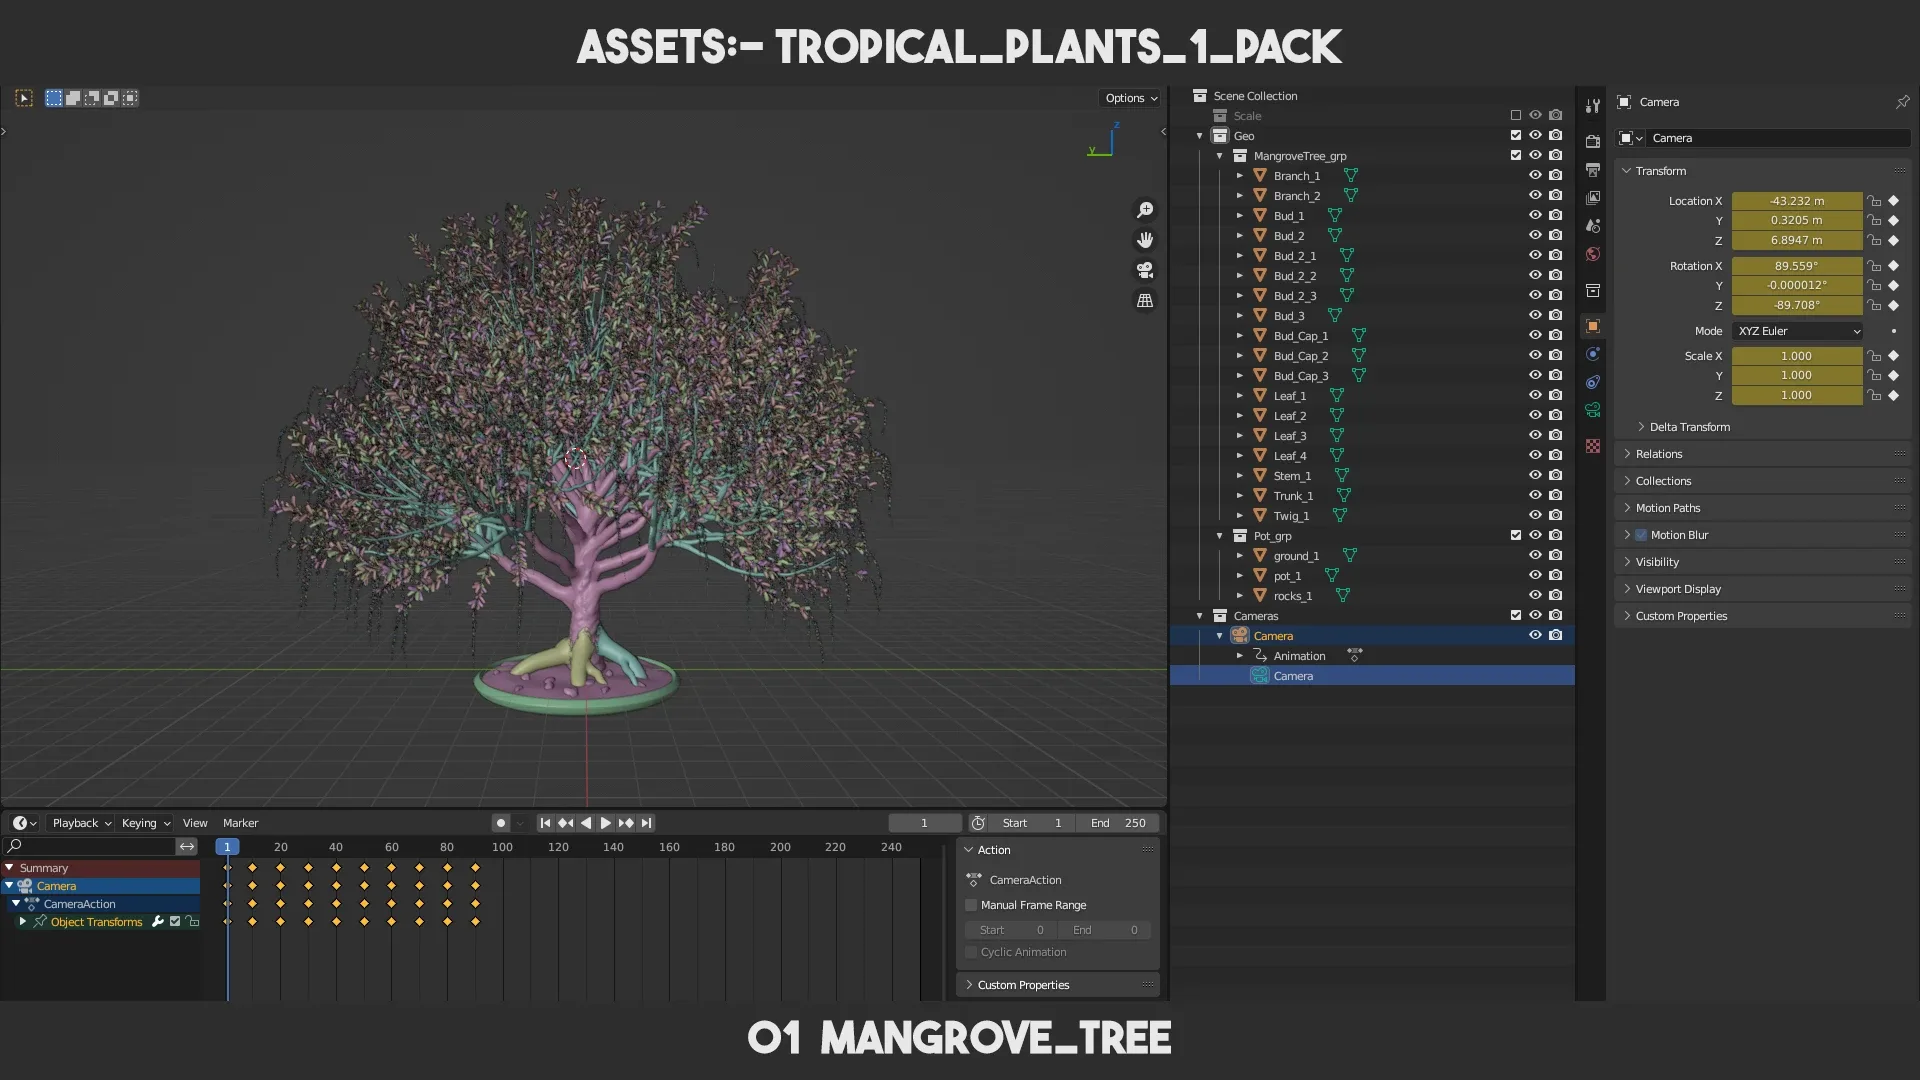Screen dimensions: 1920x1080
Task: Collapse the Pot_grp collection
Action: click(1220, 536)
